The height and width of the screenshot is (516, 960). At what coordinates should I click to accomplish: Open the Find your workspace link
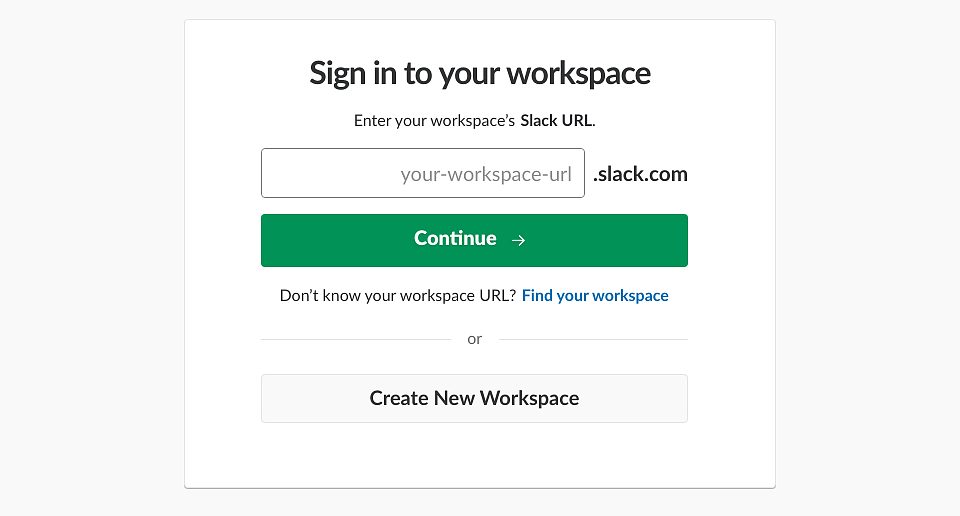click(594, 296)
